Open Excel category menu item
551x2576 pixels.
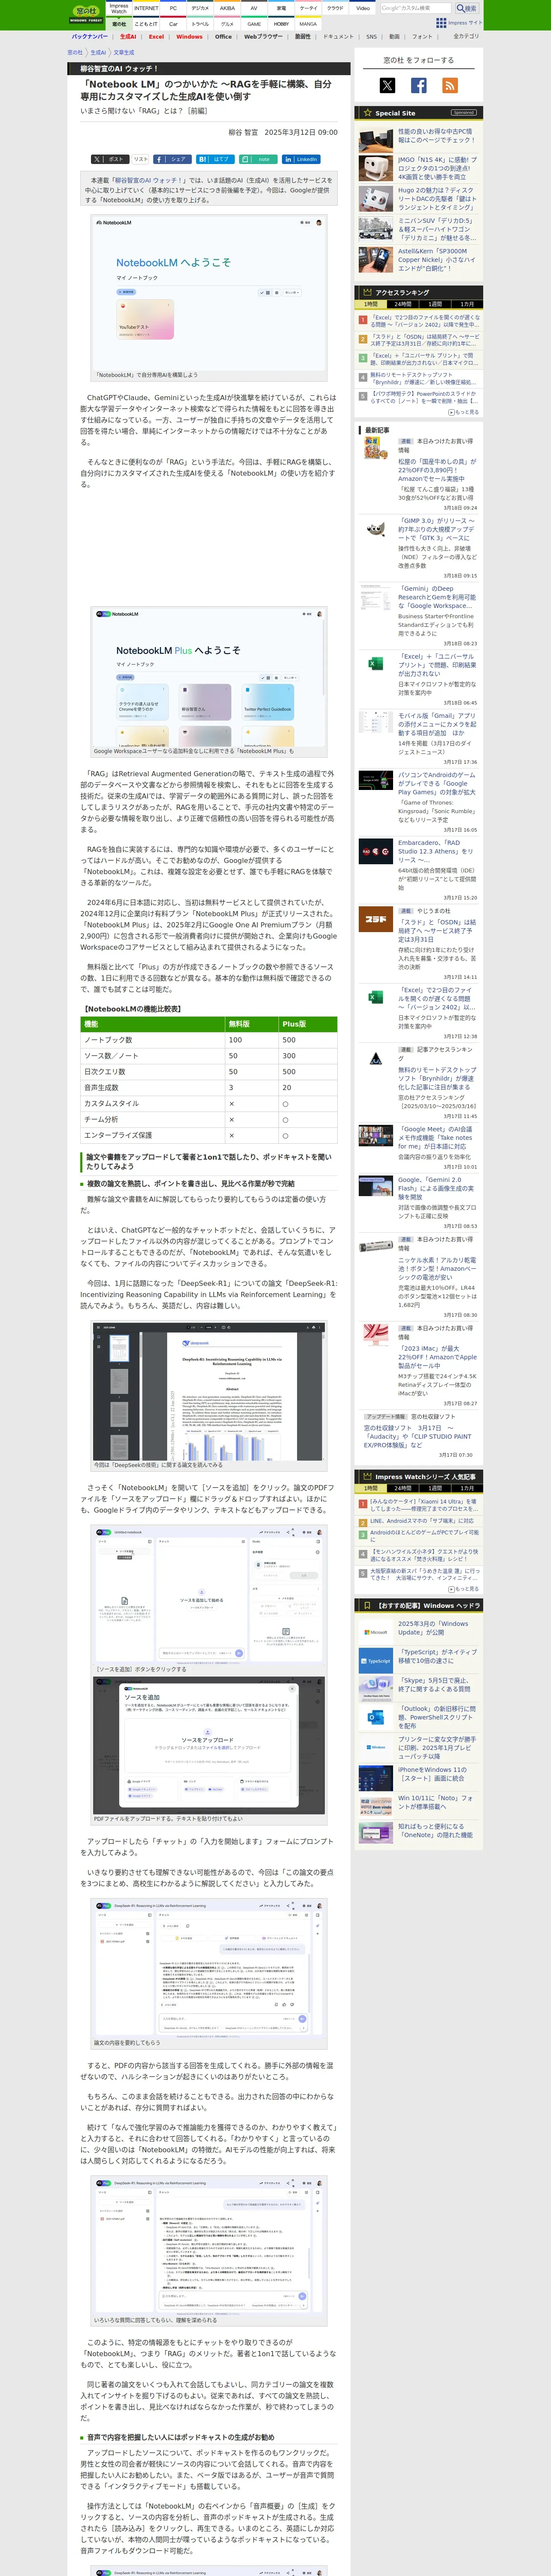tap(157, 36)
